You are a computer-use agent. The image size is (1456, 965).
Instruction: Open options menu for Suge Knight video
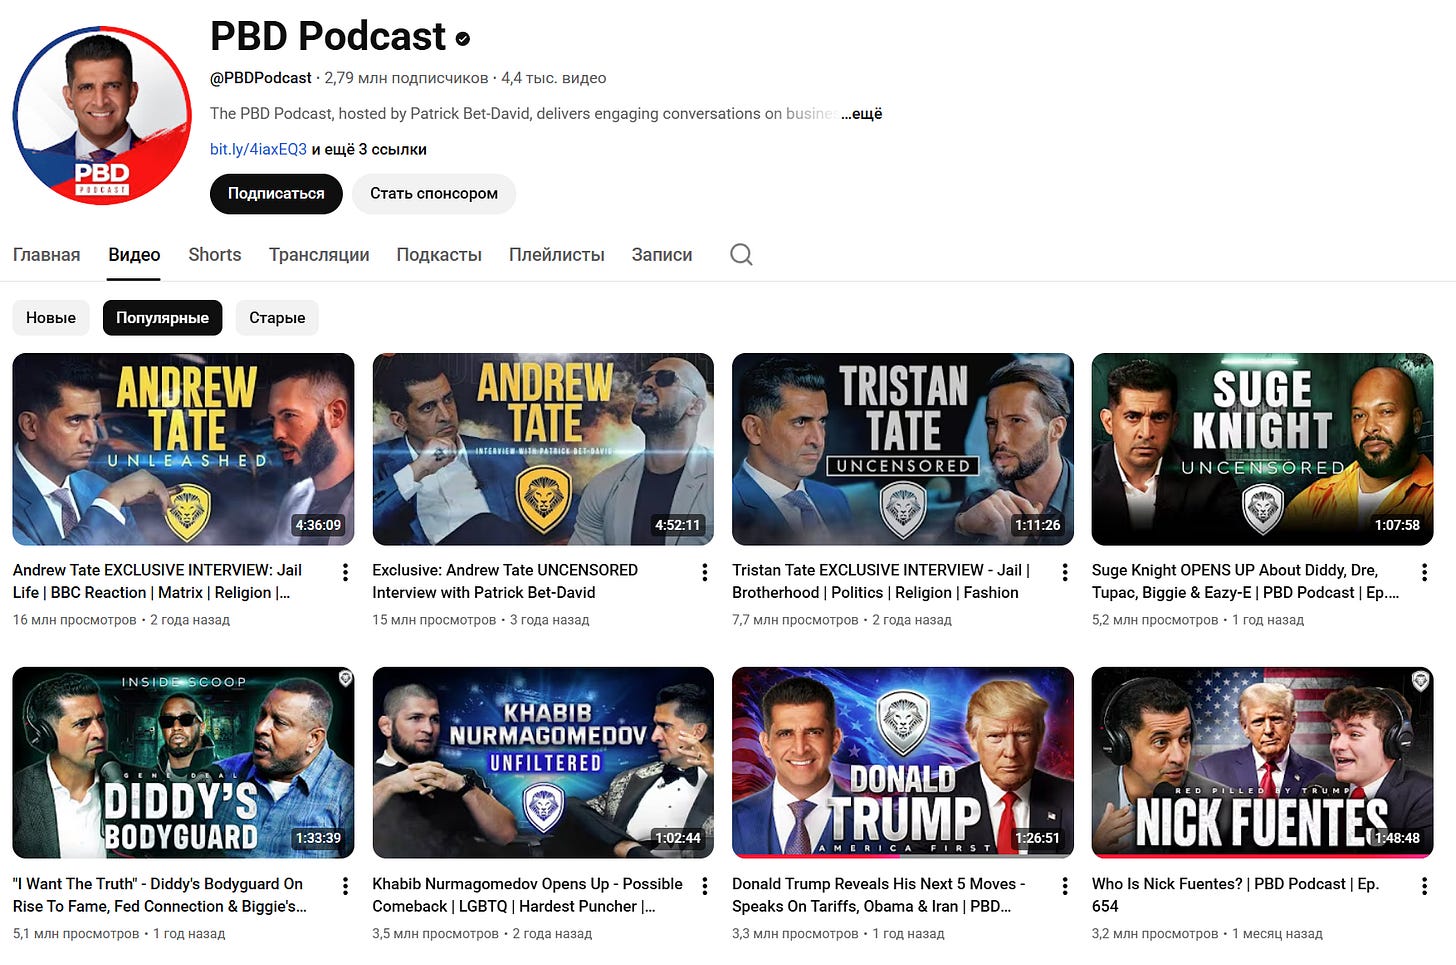(1424, 572)
